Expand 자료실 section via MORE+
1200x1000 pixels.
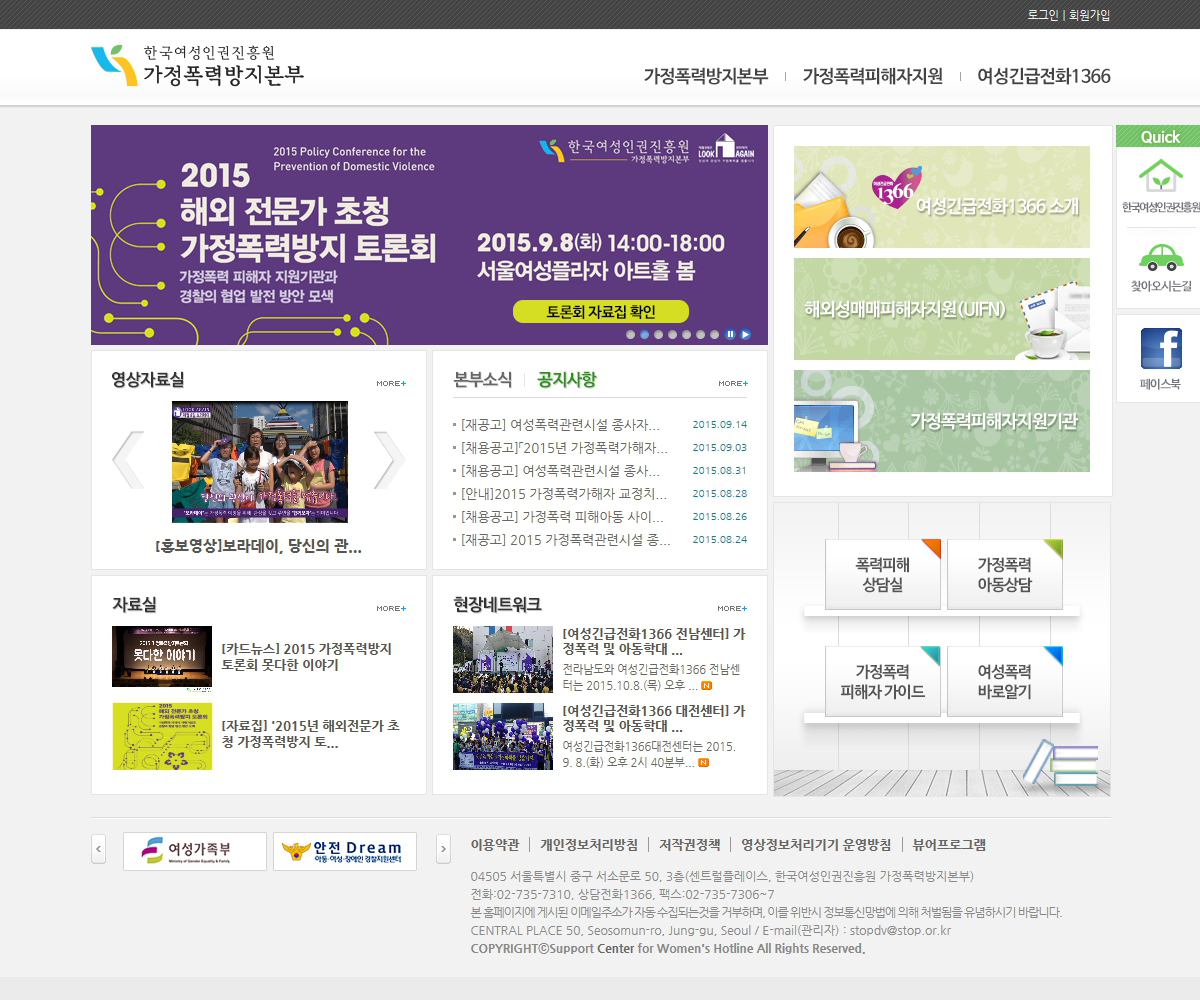tap(391, 608)
